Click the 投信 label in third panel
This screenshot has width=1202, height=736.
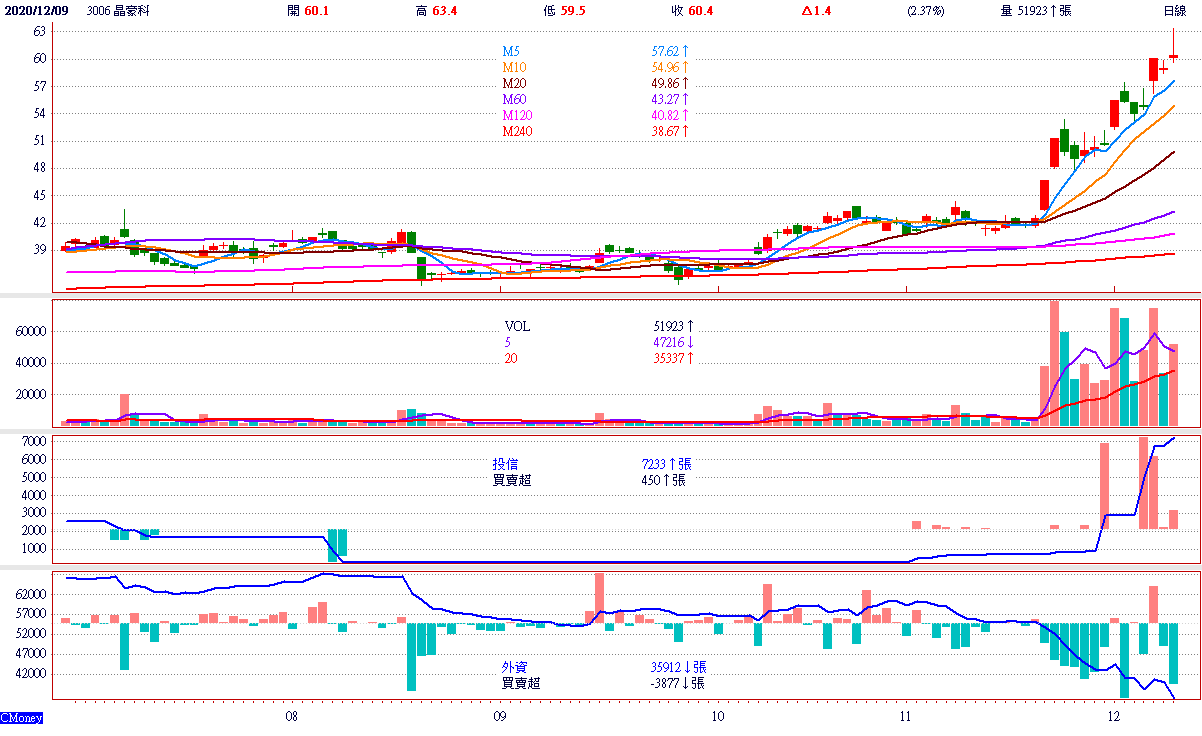(506, 464)
